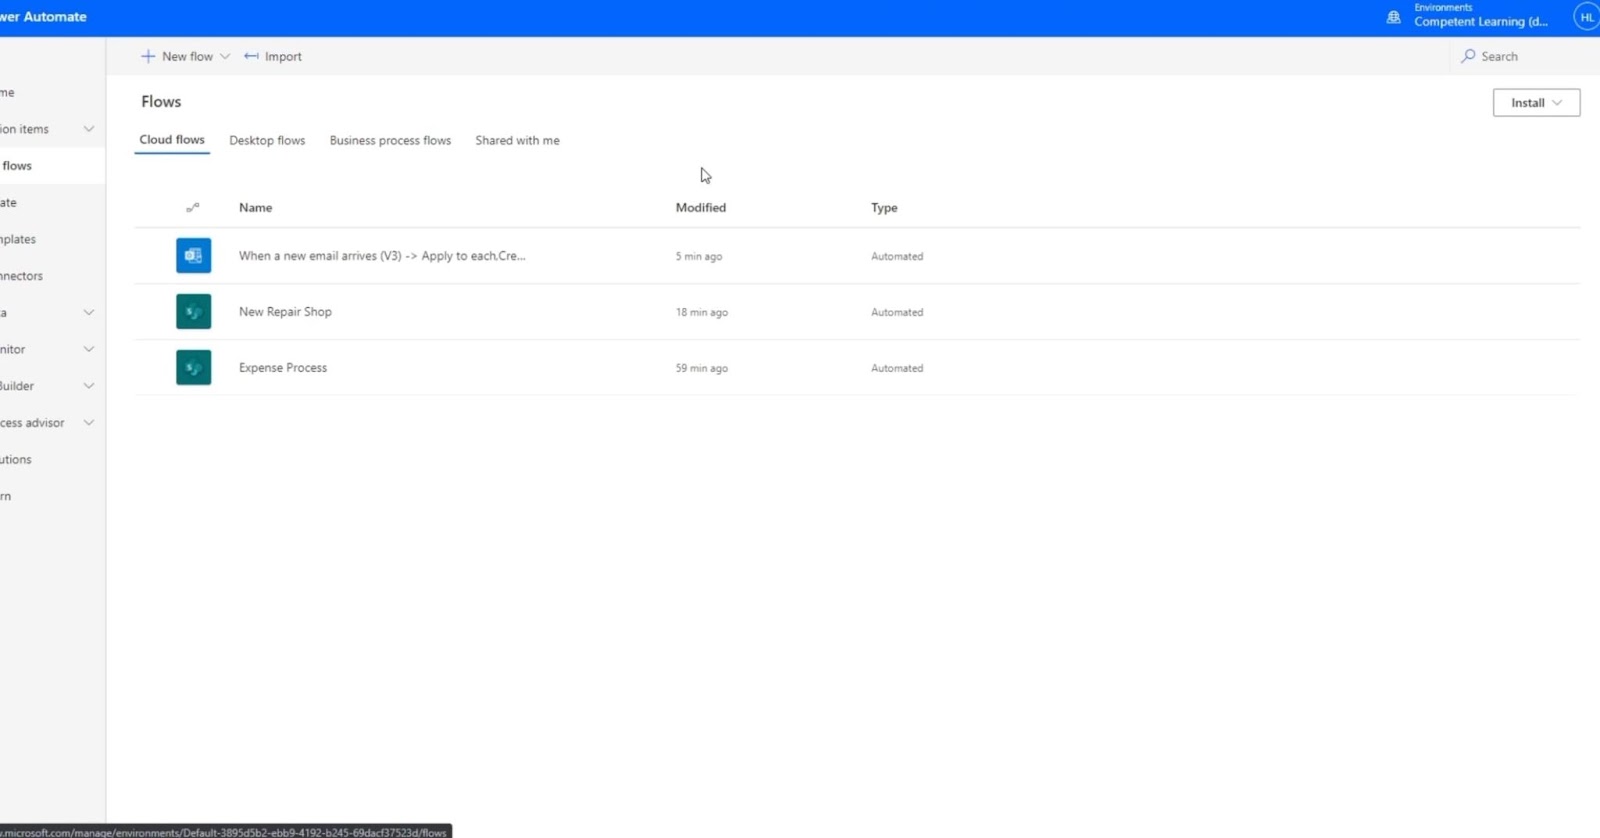Click Automated type of New Repair Shop
The image size is (1600, 838).
point(897,313)
